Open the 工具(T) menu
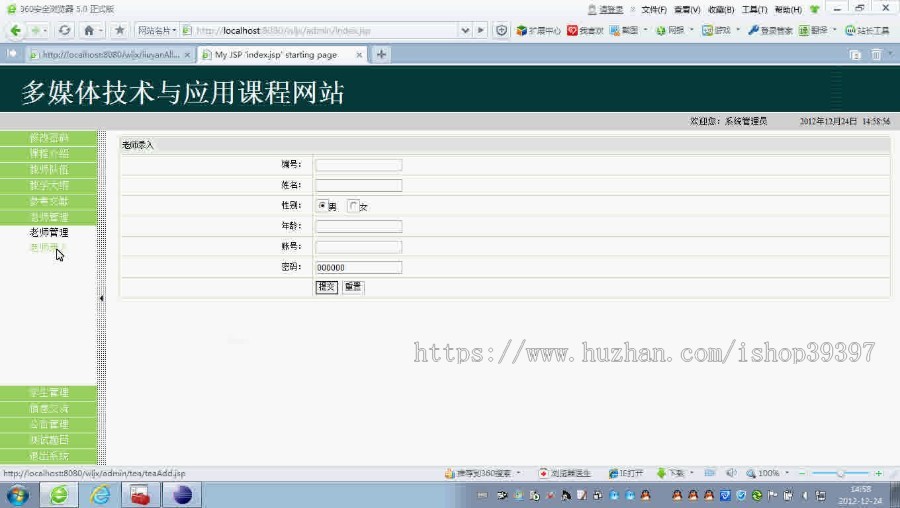 [754, 9]
